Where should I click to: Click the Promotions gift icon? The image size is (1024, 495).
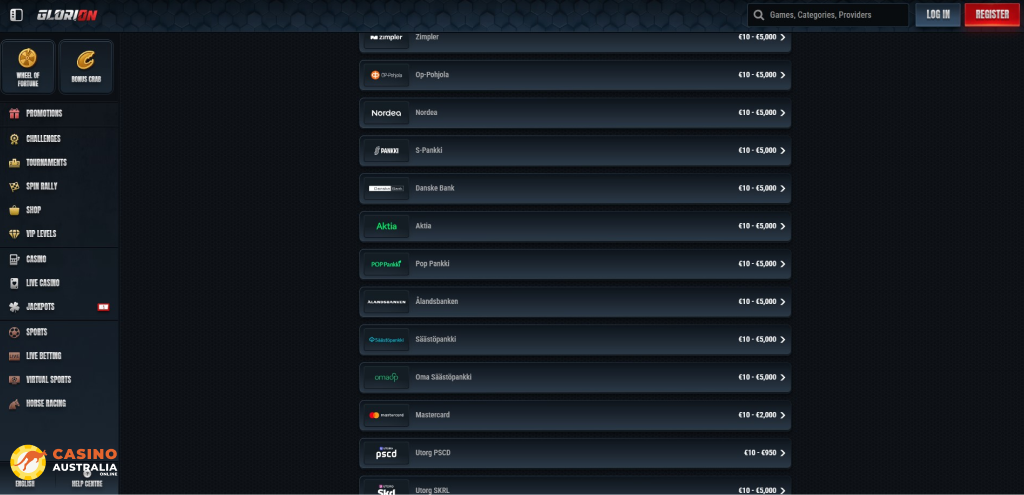(x=14, y=114)
